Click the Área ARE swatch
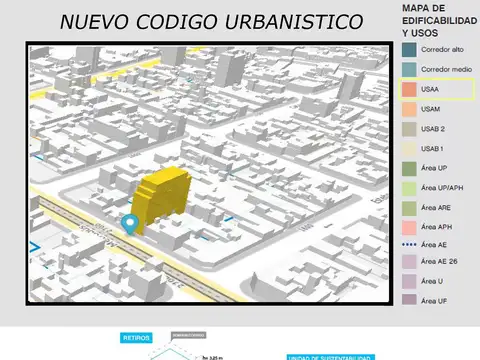480x360 pixels. click(x=409, y=208)
